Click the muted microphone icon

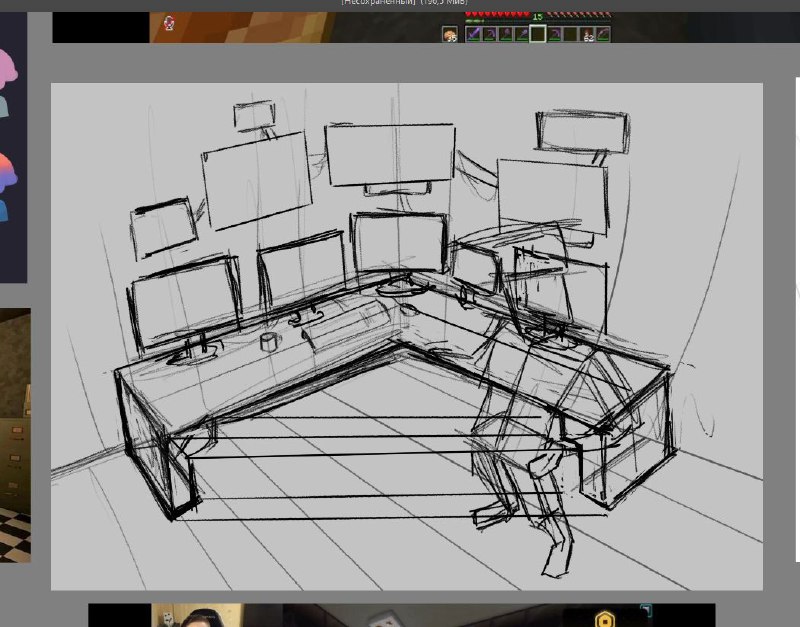(x=169, y=23)
